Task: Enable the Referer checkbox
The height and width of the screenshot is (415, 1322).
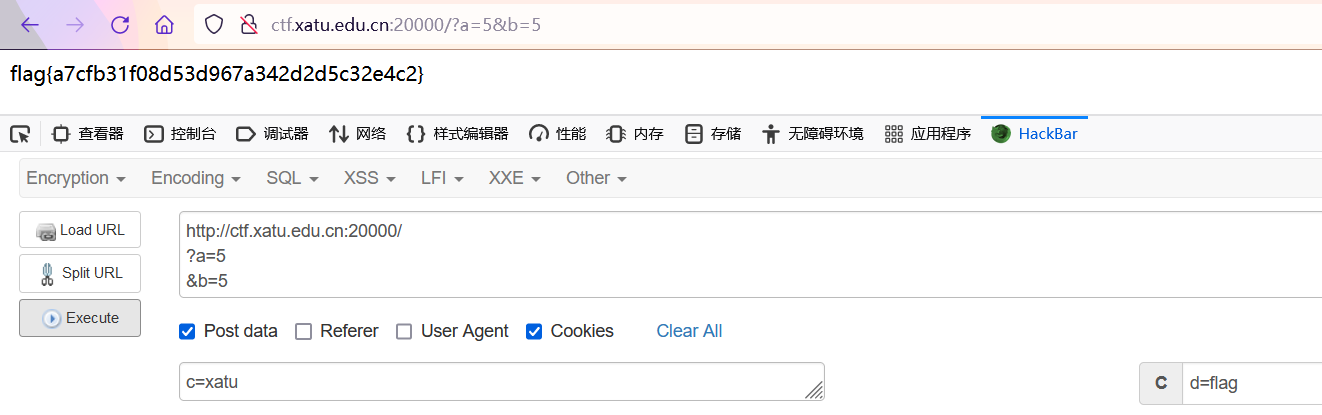Action: pos(304,331)
